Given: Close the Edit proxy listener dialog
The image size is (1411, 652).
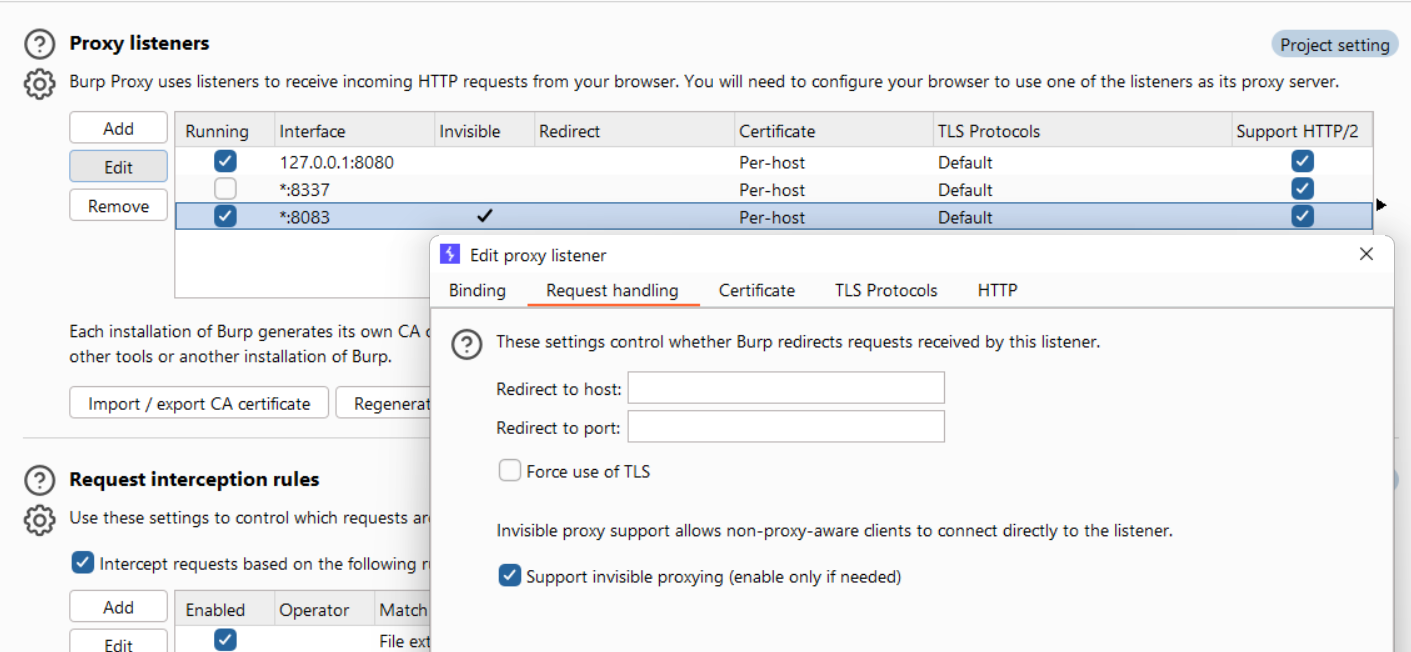Looking at the screenshot, I should [1366, 255].
